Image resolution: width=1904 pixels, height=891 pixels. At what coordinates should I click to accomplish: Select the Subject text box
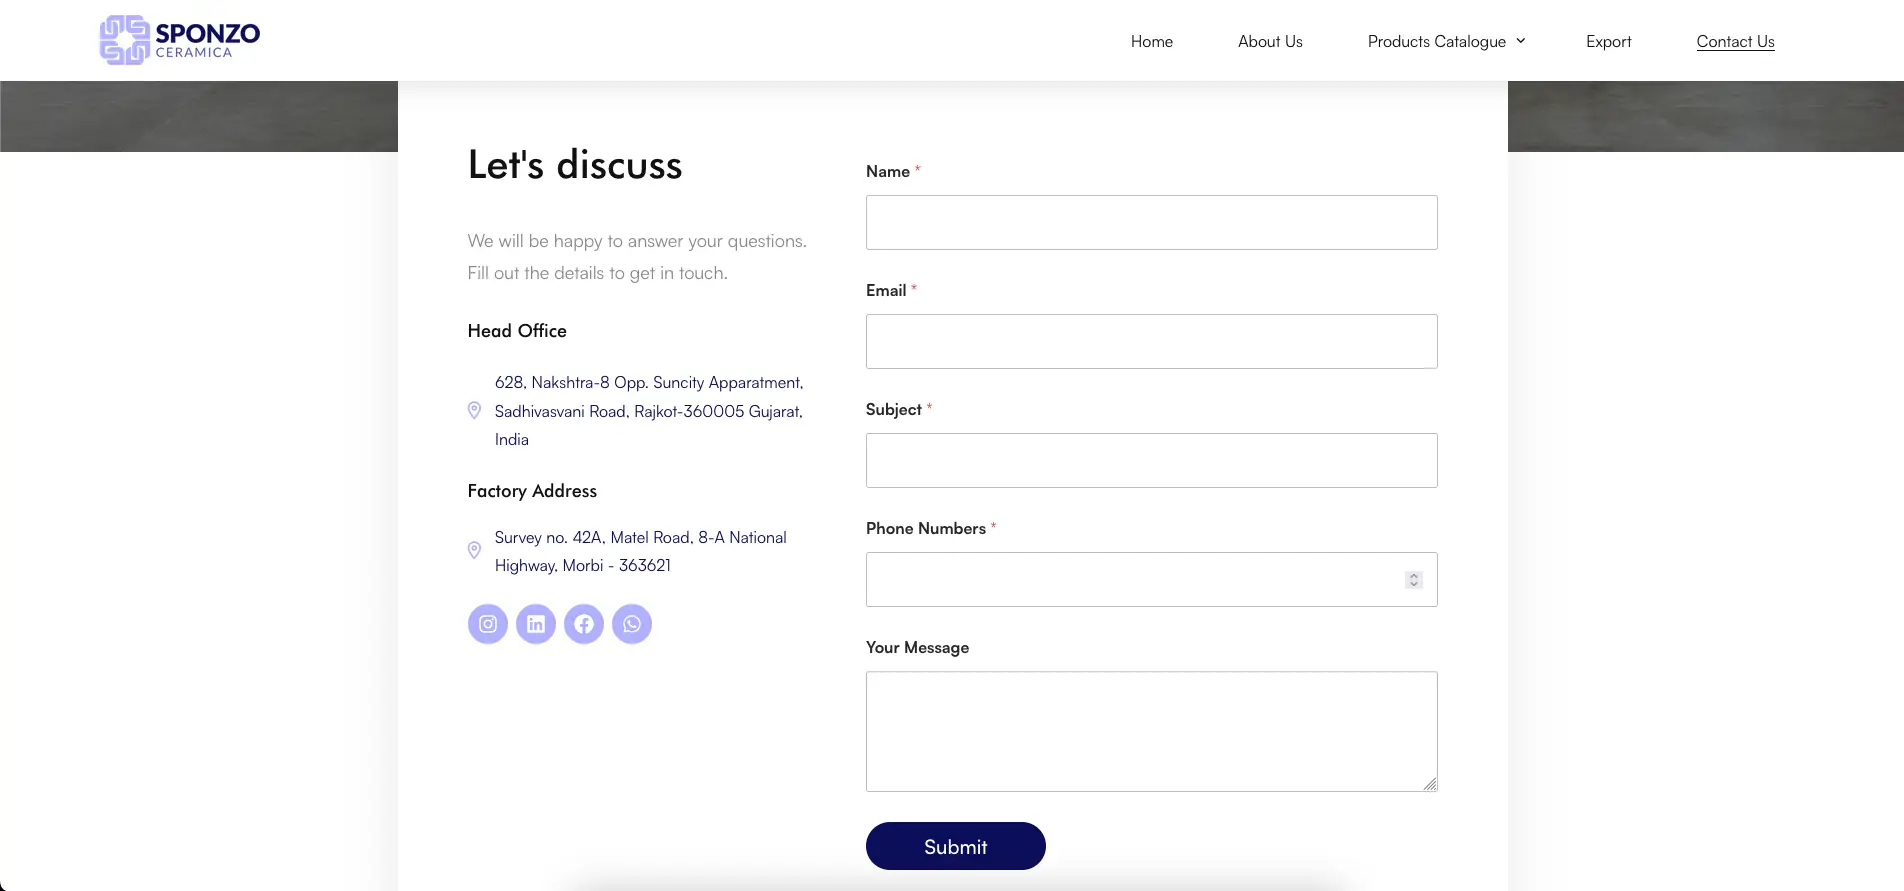(x=1151, y=460)
